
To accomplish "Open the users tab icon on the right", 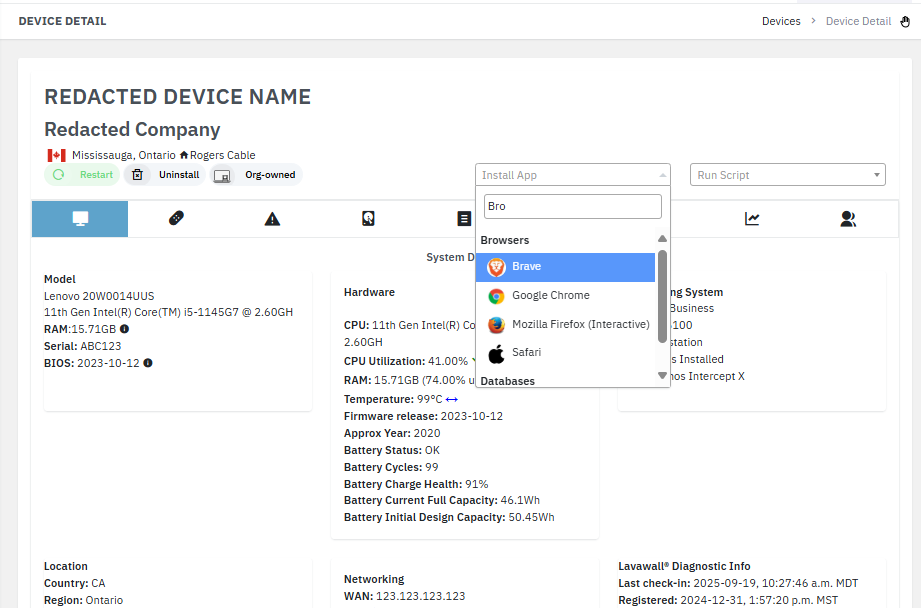I will [848, 217].
